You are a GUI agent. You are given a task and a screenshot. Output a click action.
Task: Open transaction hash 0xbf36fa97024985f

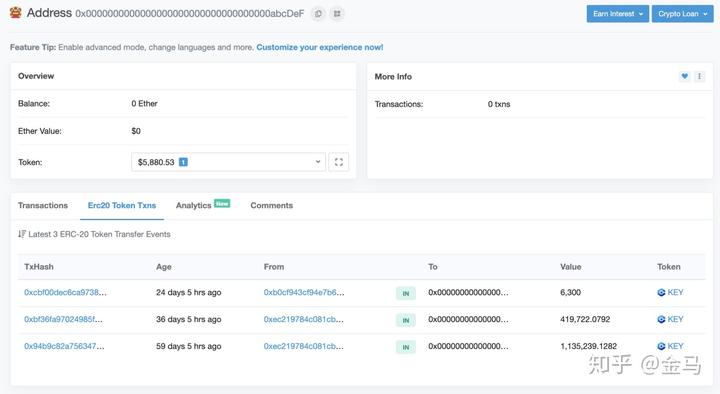point(63,319)
